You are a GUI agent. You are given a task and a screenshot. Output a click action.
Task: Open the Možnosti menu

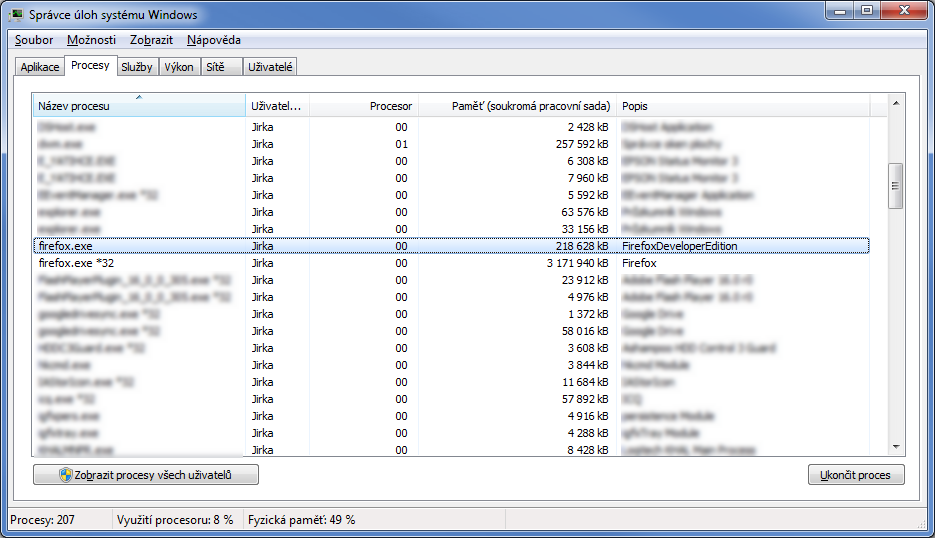pyautogui.click(x=91, y=40)
